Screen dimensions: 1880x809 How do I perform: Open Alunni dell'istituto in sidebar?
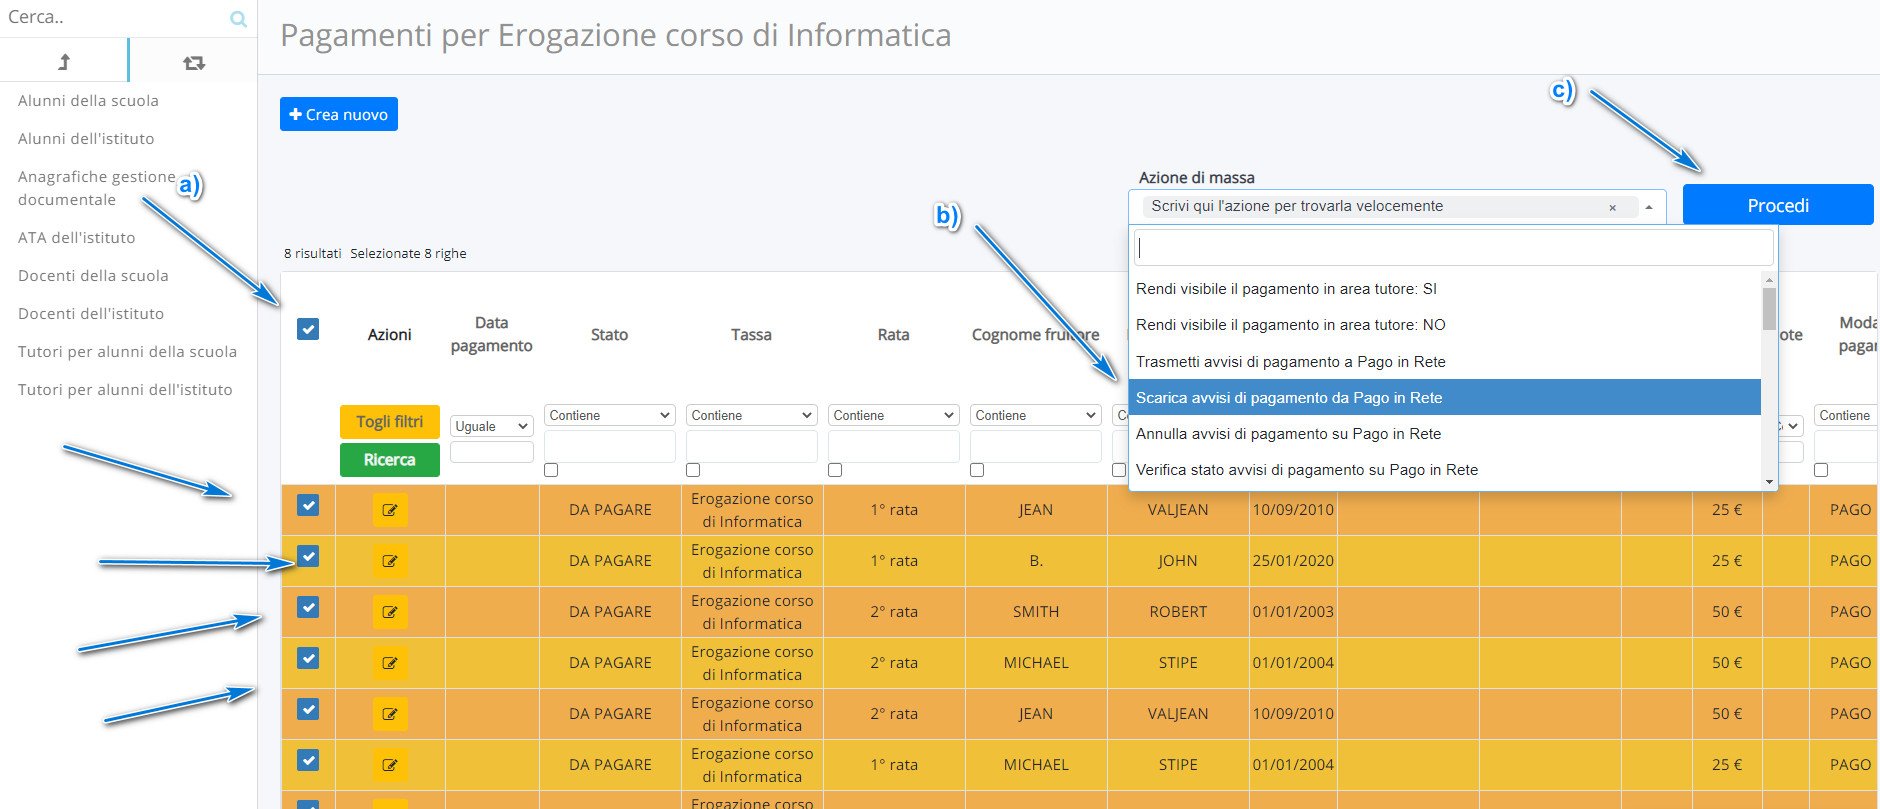pyautogui.click(x=86, y=139)
